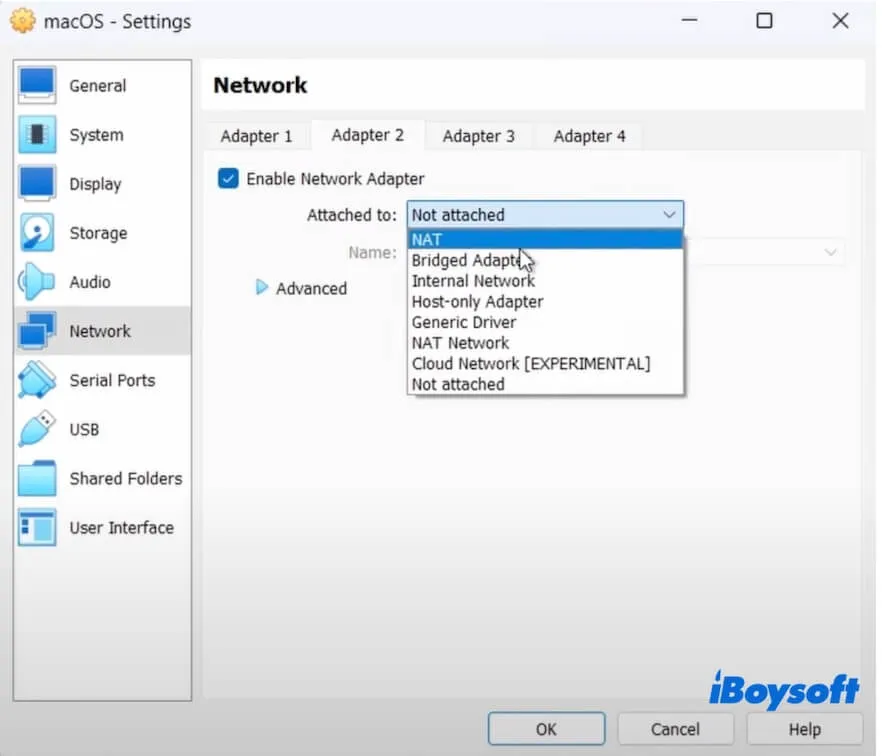Open Storage disk icon
The height and width of the screenshot is (756, 882).
[x=37, y=233]
